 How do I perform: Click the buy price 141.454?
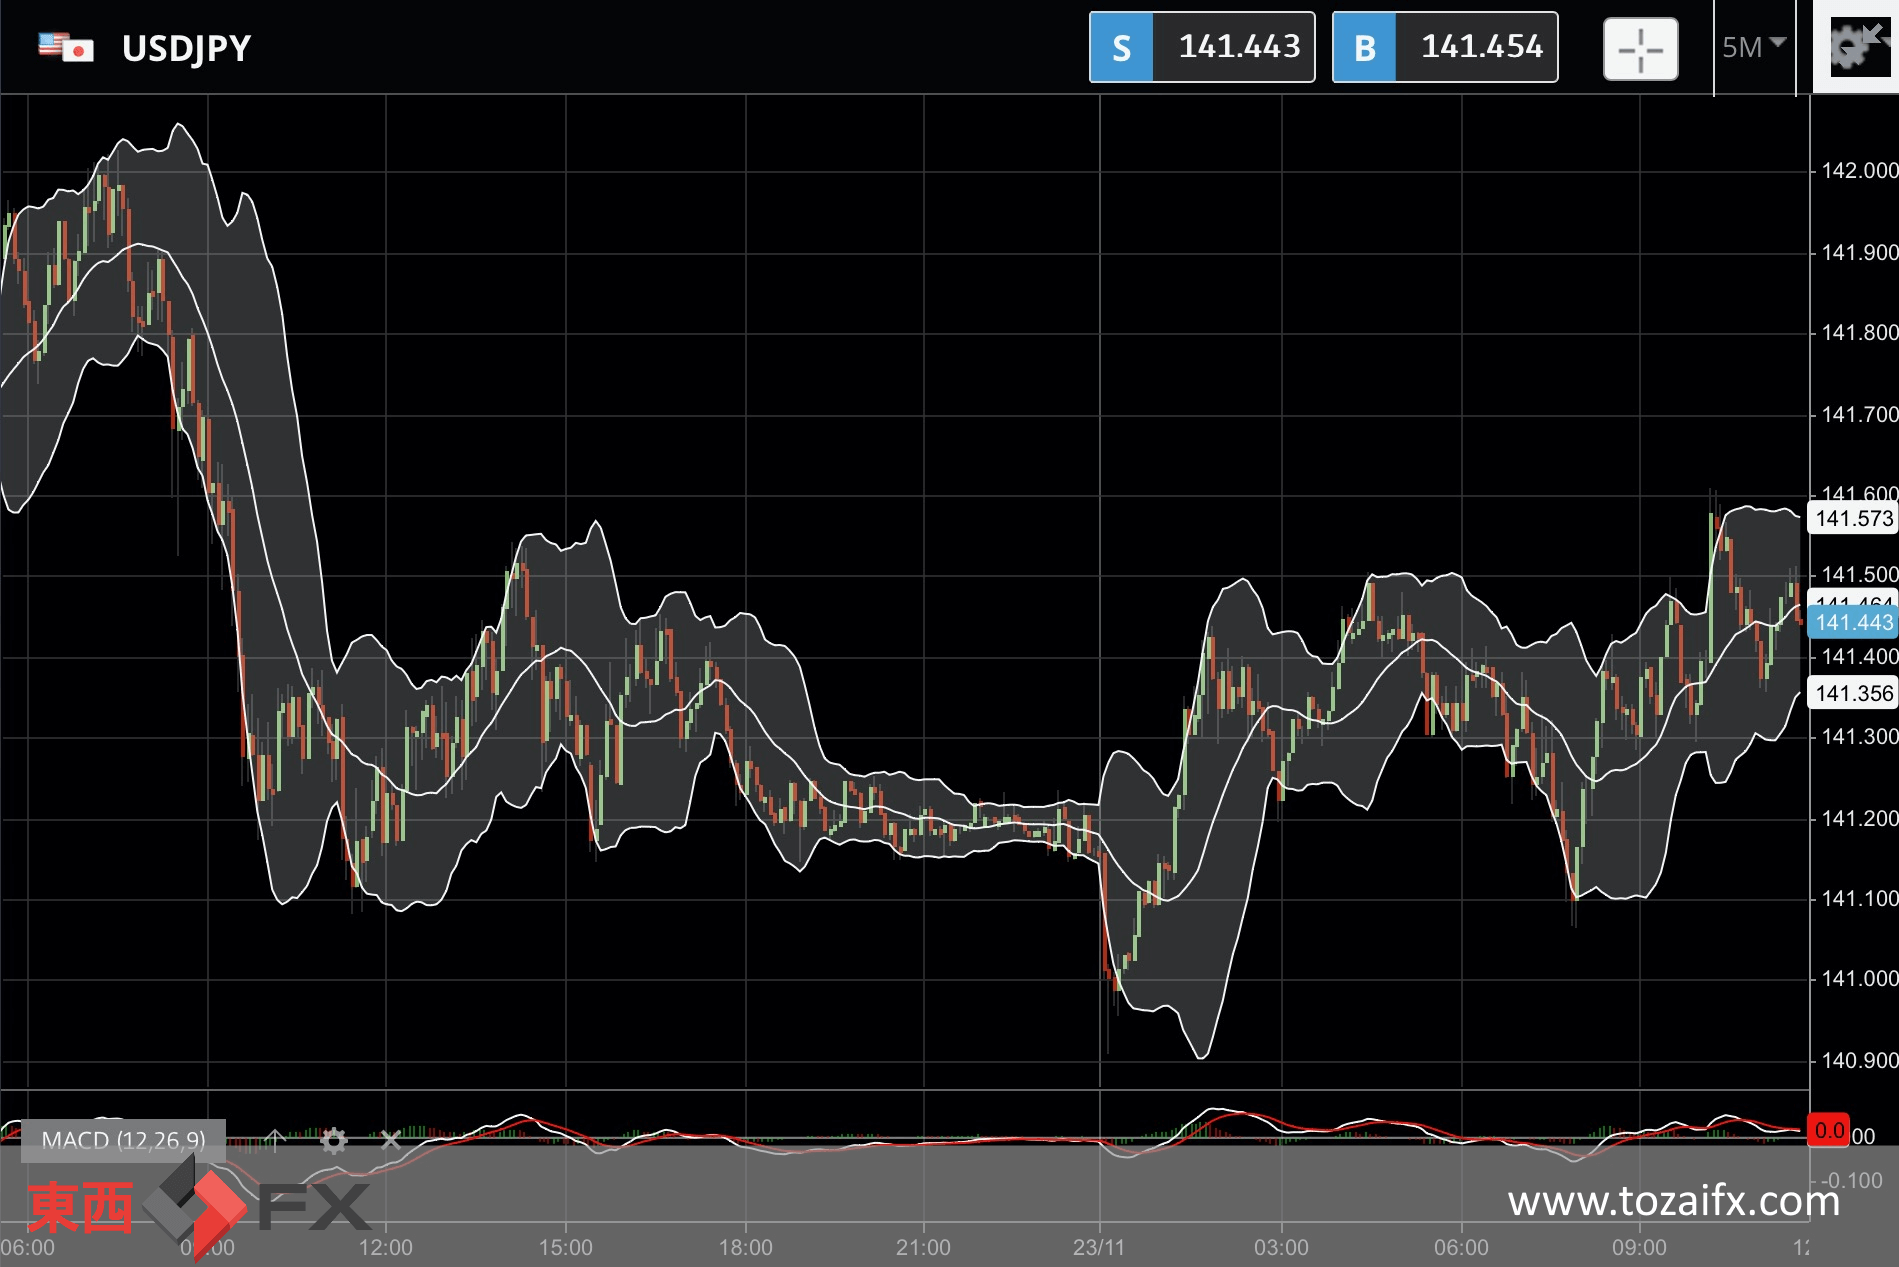pyautogui.click(x=1481, y=47)
